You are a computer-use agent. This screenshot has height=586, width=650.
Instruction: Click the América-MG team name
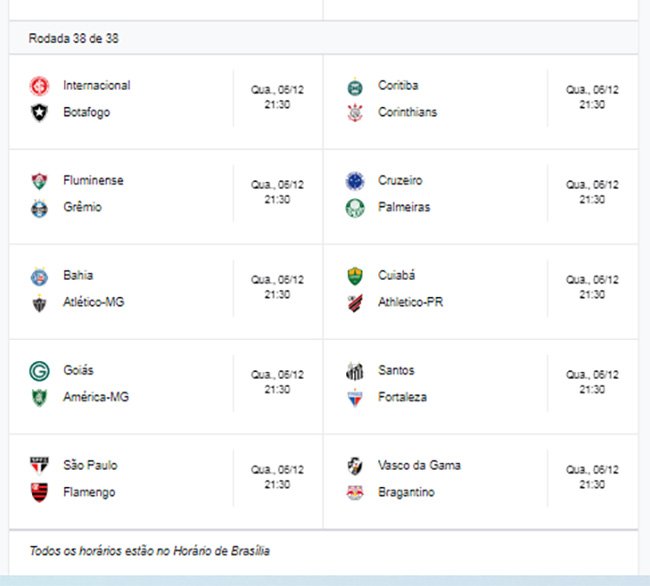96,397
